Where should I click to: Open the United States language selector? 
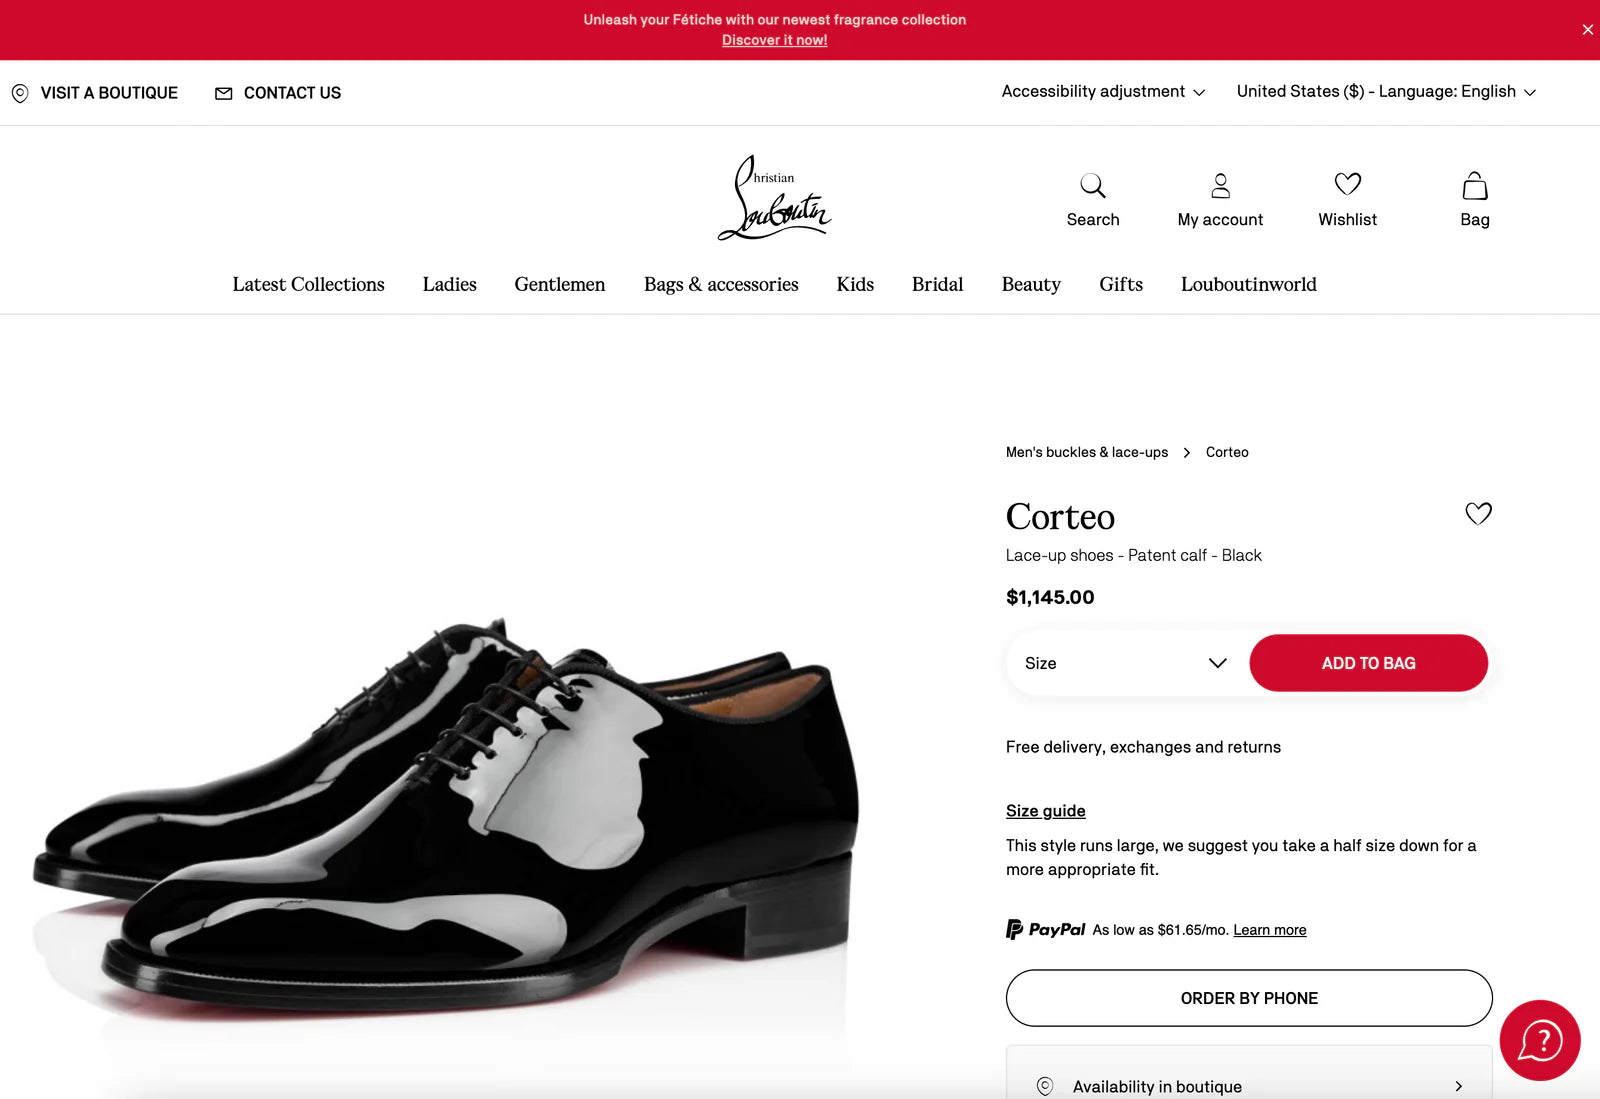[1385, 91]
